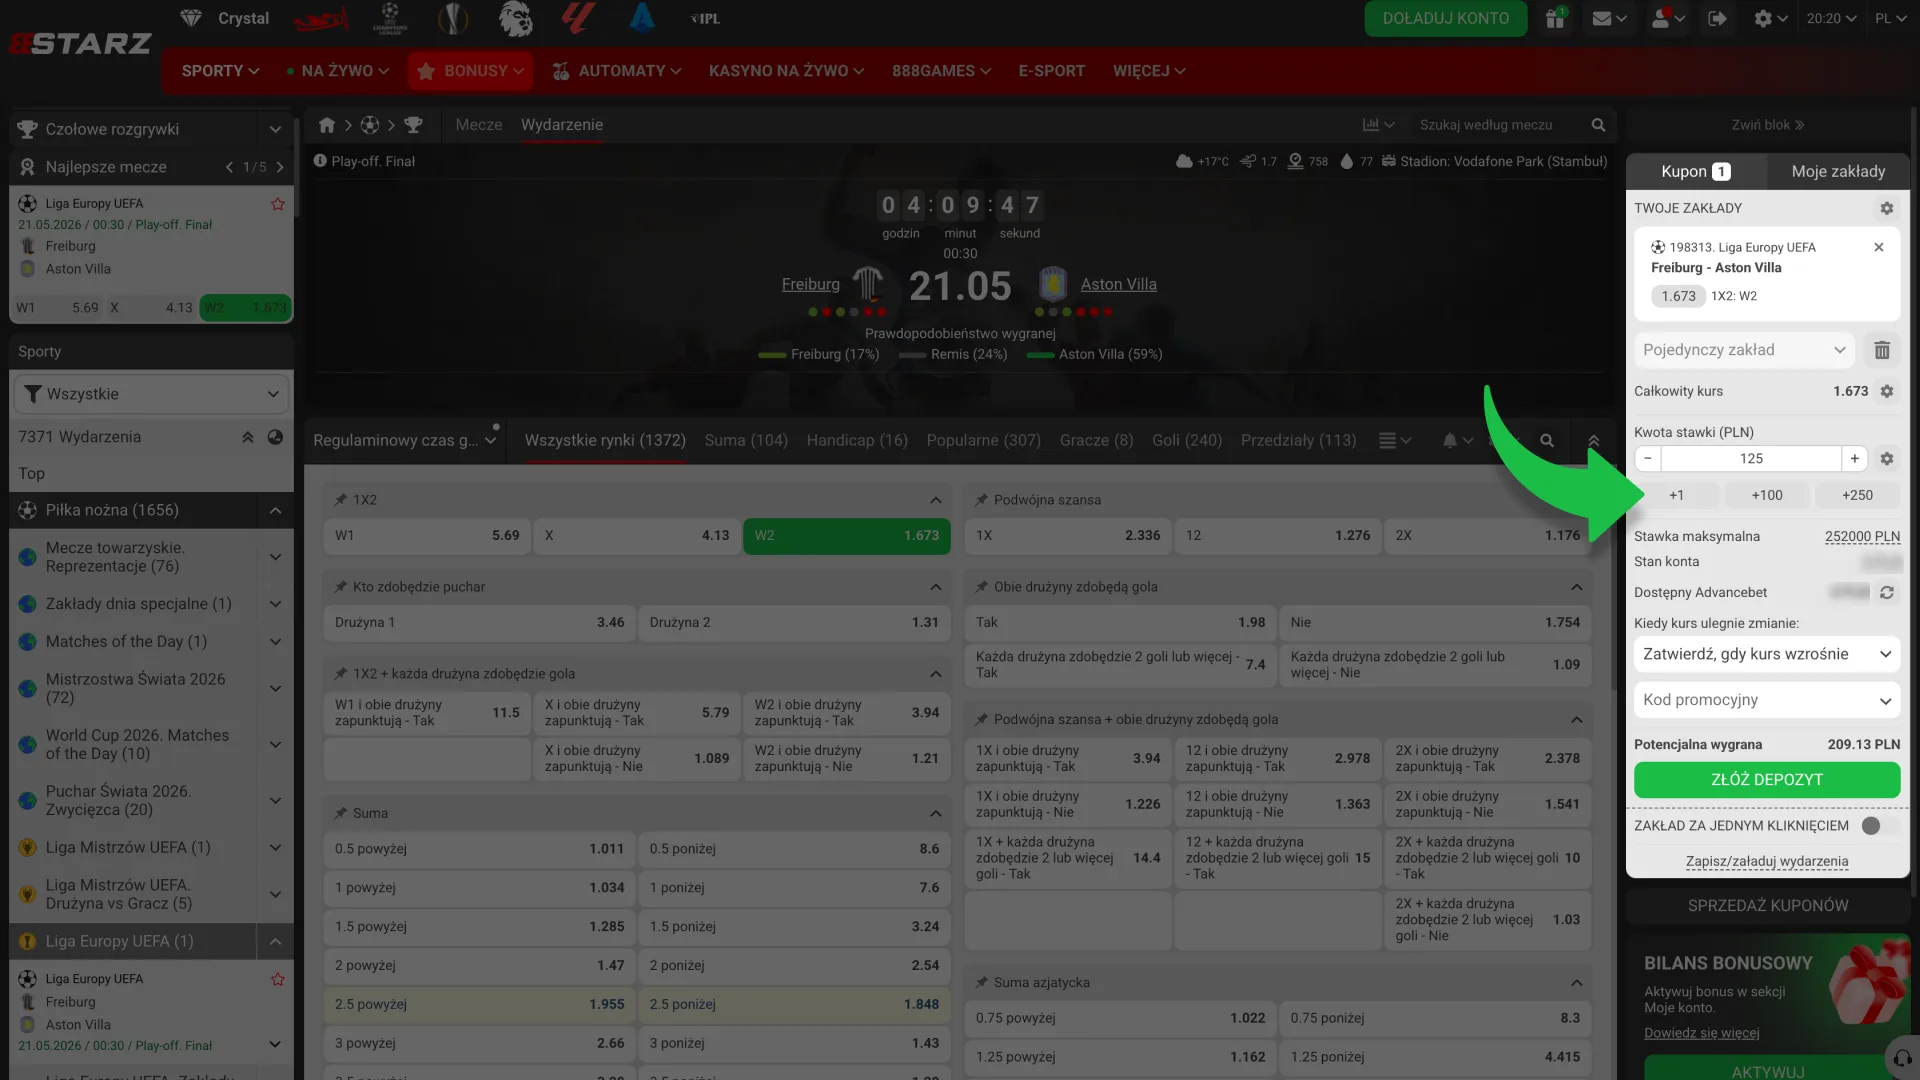Click the globe icon beside 7371 Wydarzenia
This screenshot has height=1080, width=1920.
(x=275, y=437)
